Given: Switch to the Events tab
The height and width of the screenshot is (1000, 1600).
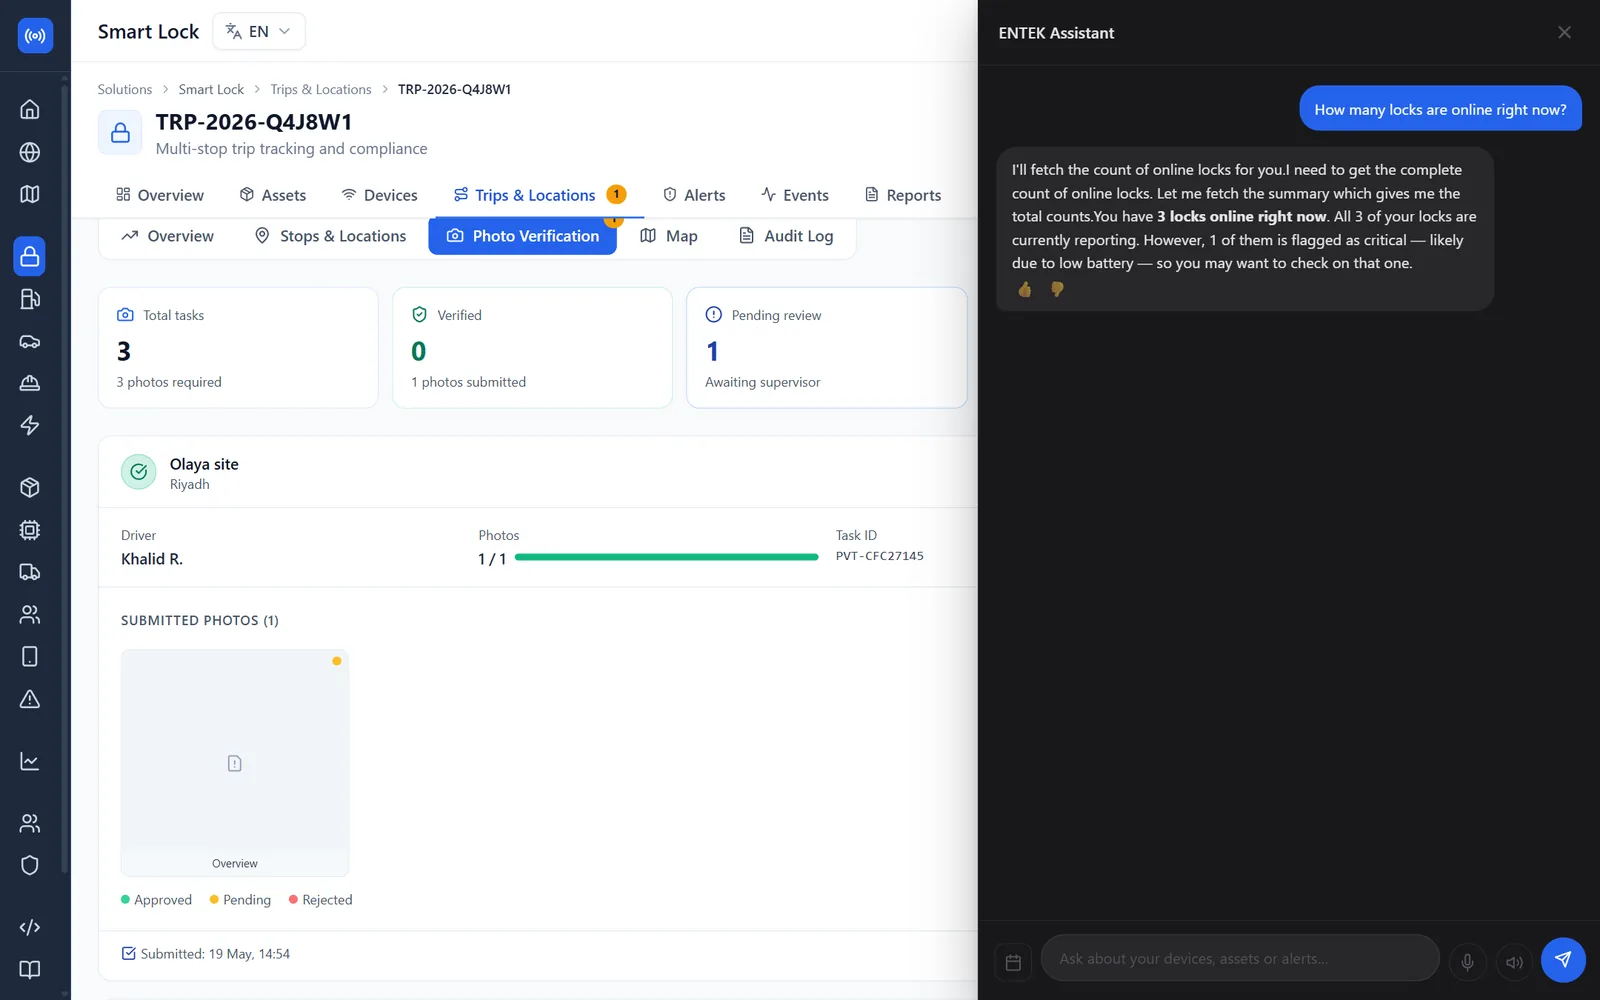Looking at the screenshot, I should [x=795, y=195].
